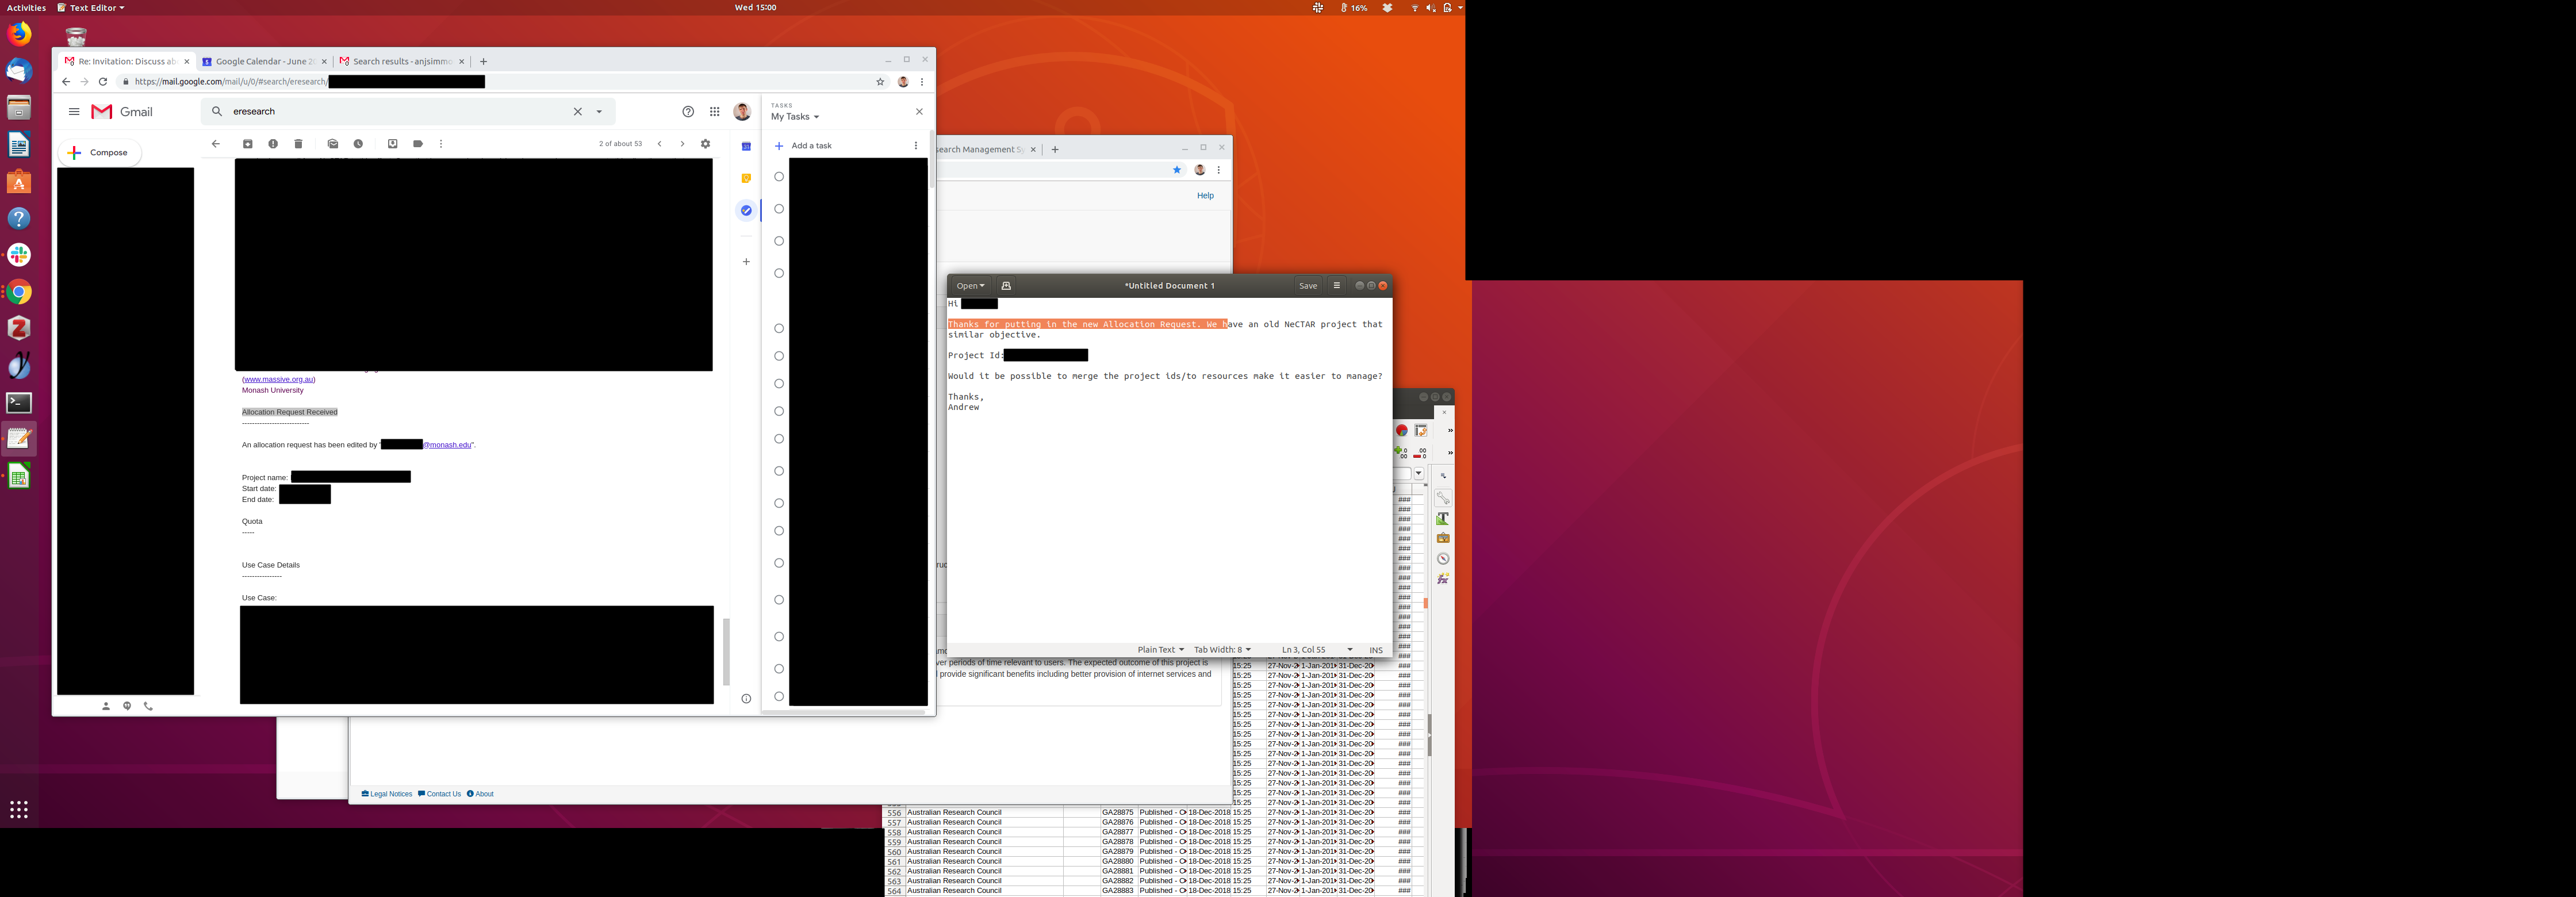This screenshot has width=2576, height=897.
Task: Delete the email with trash icon
Action: [x=298, y=144]
